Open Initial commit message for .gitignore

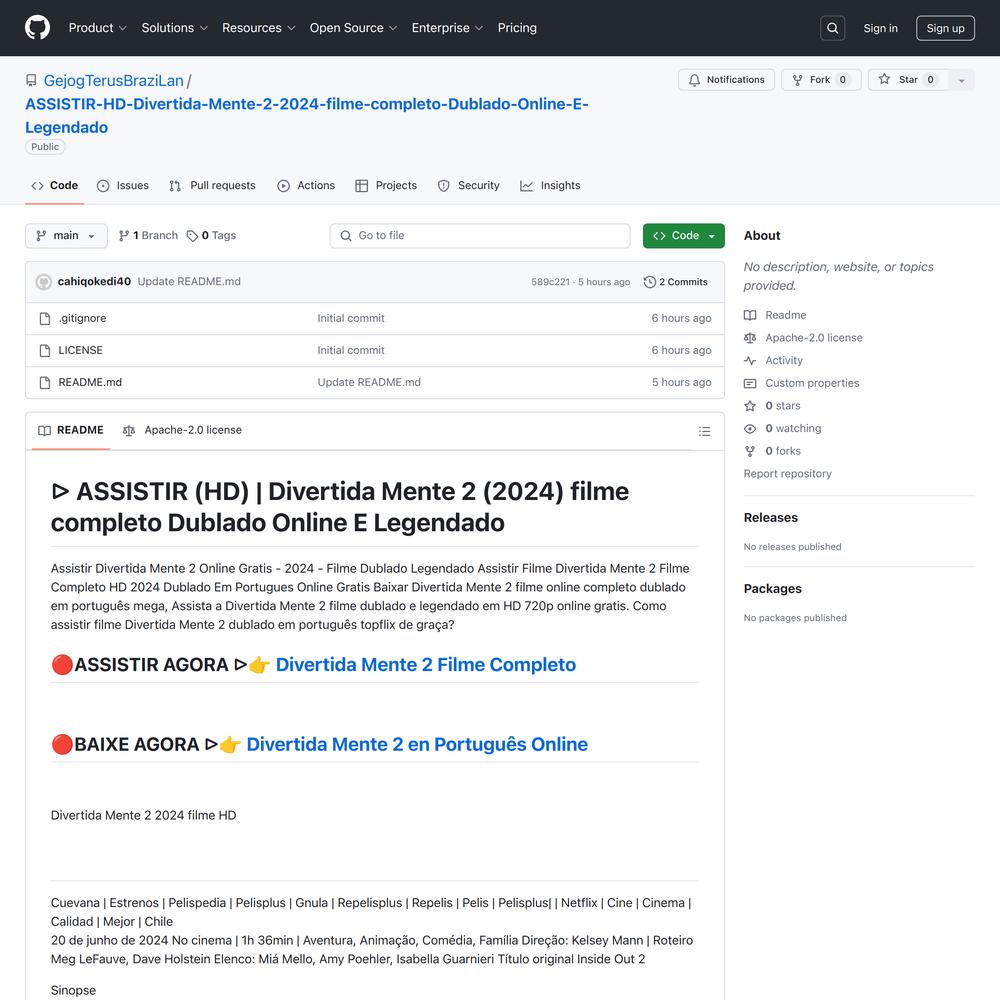pos(351,318)
